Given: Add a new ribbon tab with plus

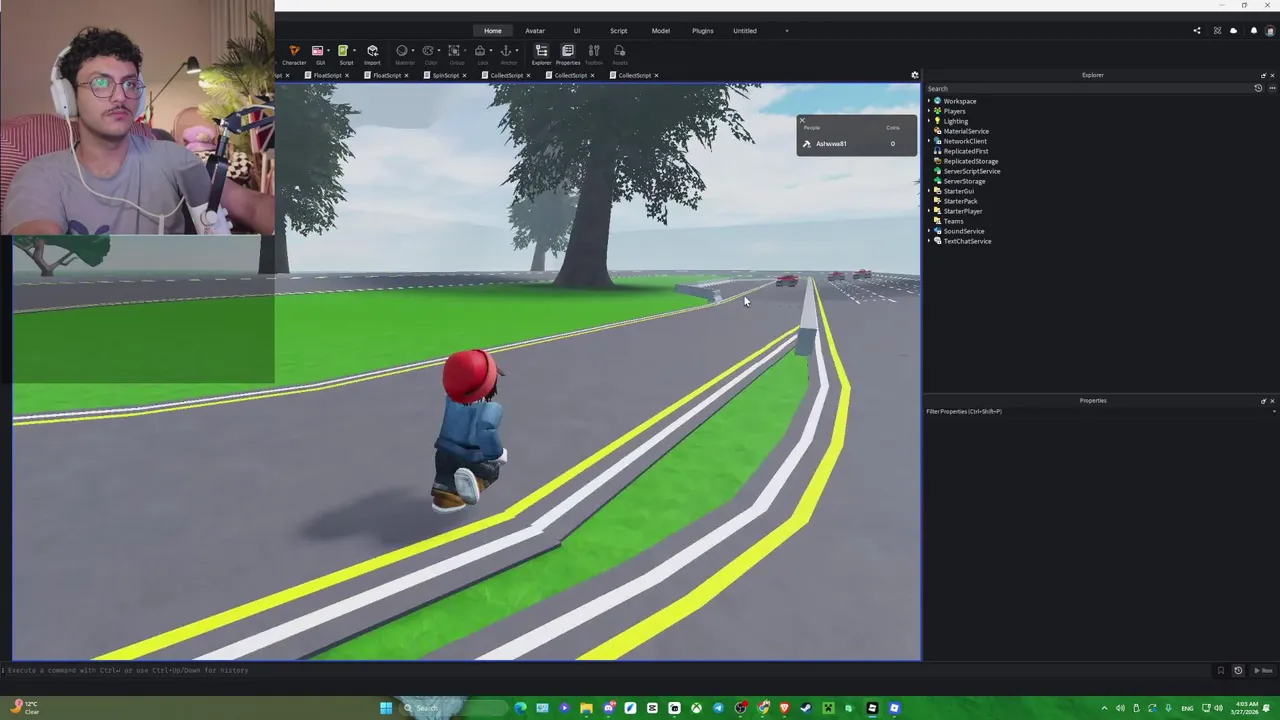Looking at the screenshot, I should click(786, 31).
